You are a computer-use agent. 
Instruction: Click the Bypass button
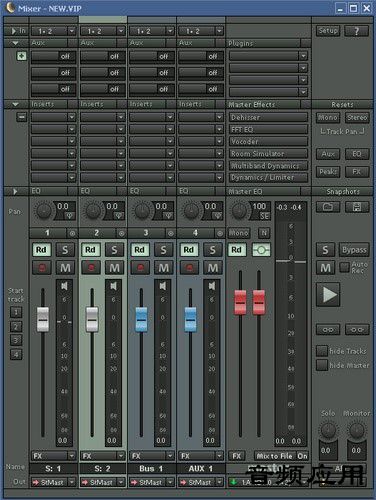(x=354, y=250)
